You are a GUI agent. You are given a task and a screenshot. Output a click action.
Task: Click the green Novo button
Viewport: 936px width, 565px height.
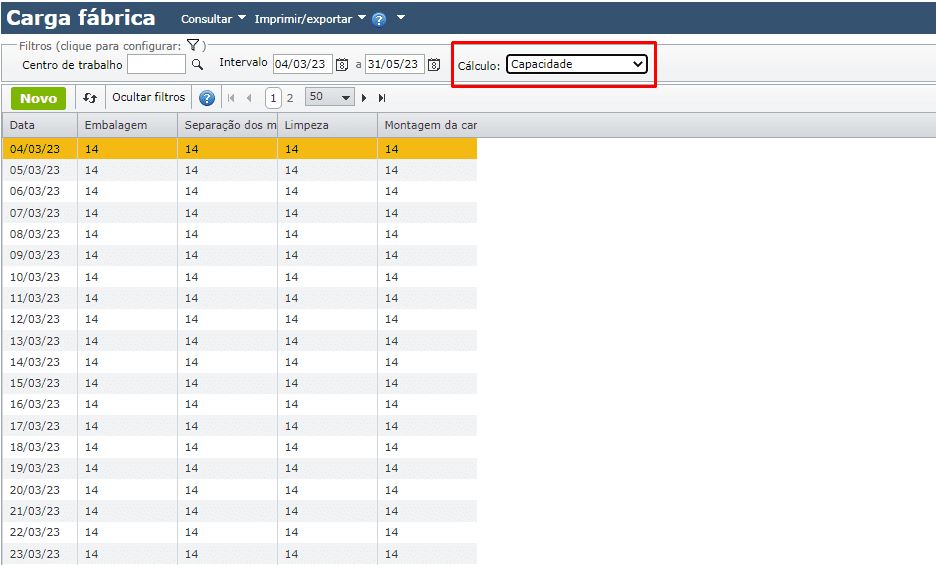tap(39, 98)
